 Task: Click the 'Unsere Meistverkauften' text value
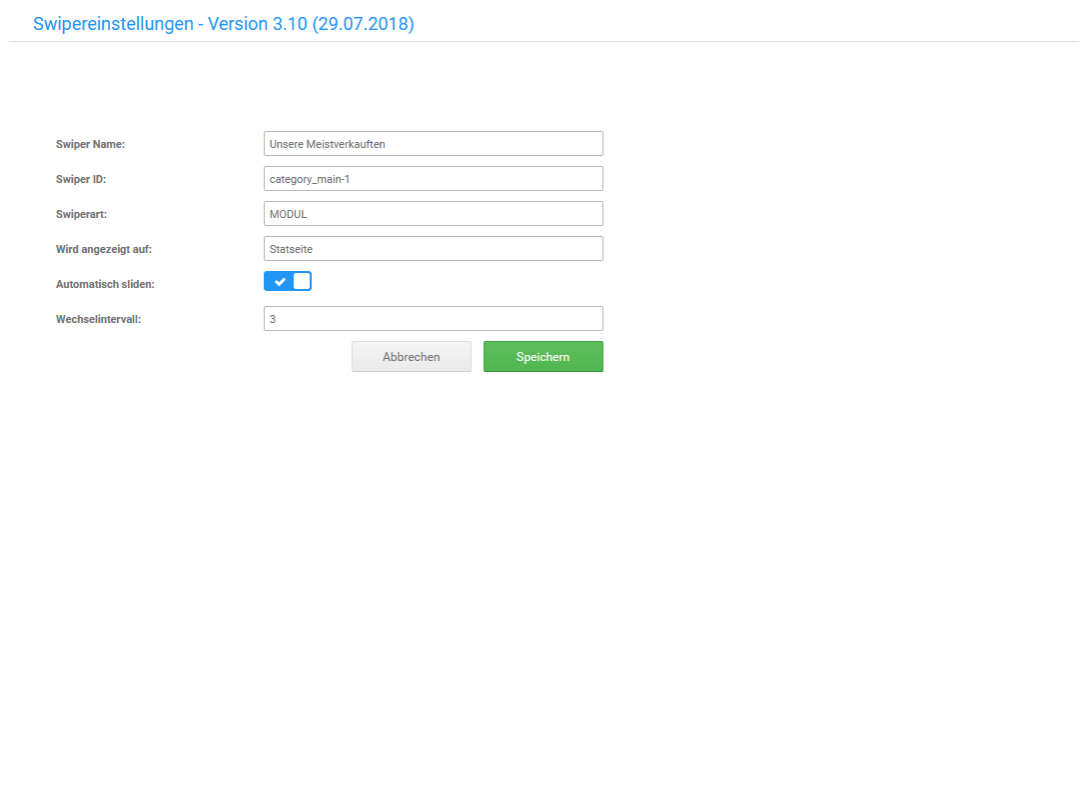[x=327, y=144]
